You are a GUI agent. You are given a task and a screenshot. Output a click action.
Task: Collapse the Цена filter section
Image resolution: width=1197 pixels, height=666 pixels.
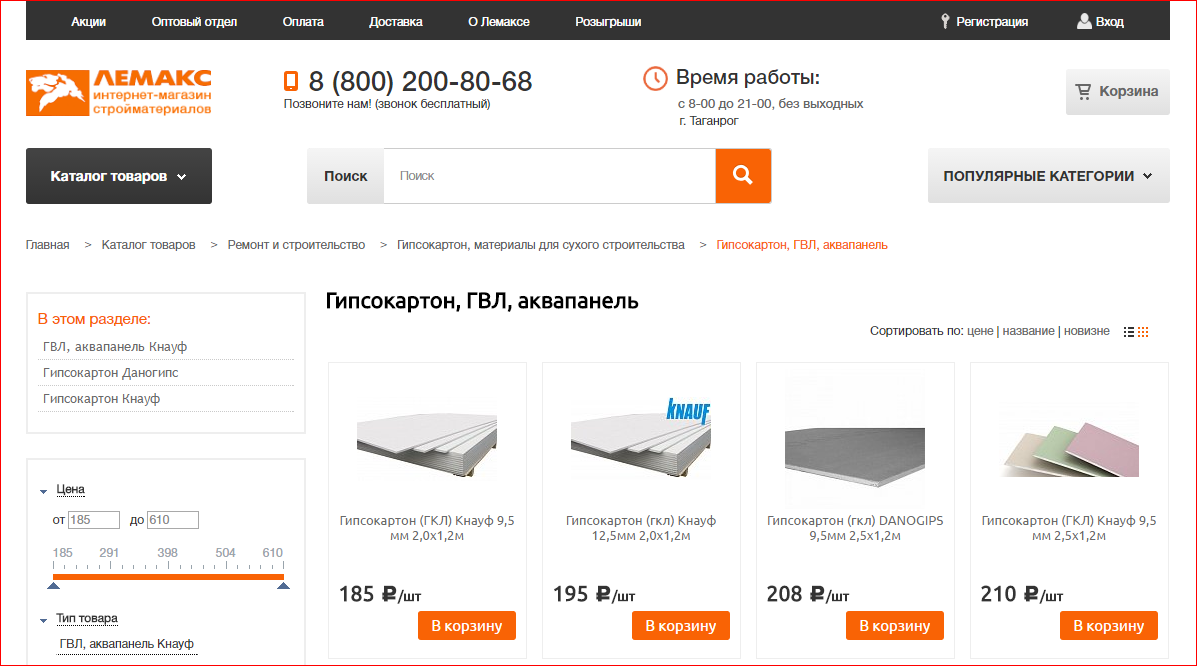(44, 491)
